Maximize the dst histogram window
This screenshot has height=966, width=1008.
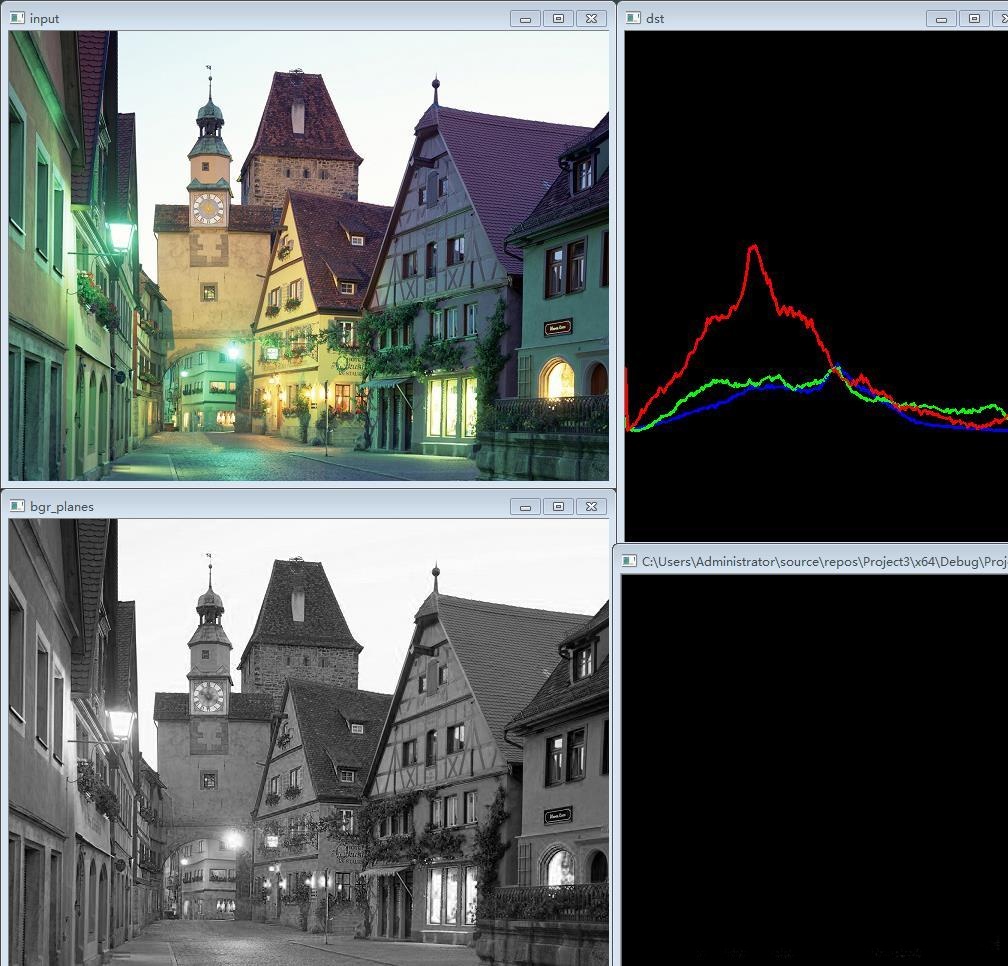(x=973, y=18)
